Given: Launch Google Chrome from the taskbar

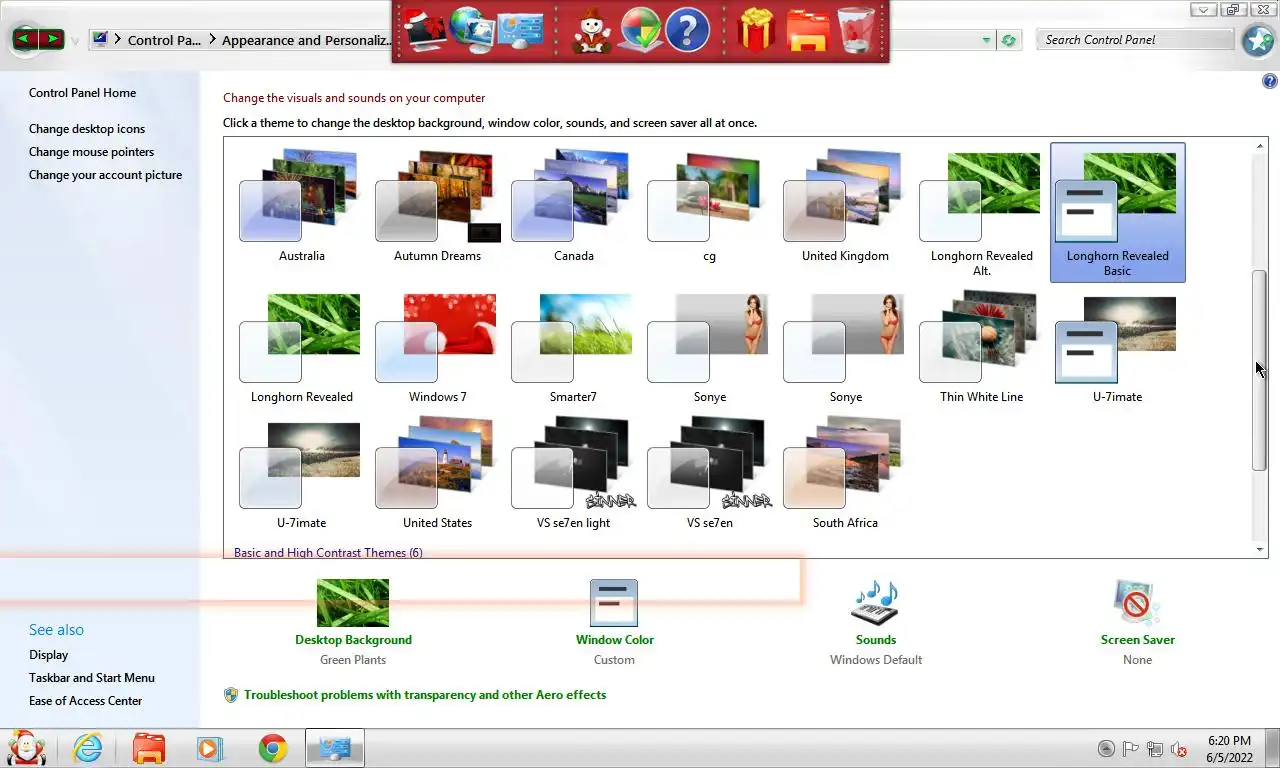Looking at the screenshot, I should point(273,748).
